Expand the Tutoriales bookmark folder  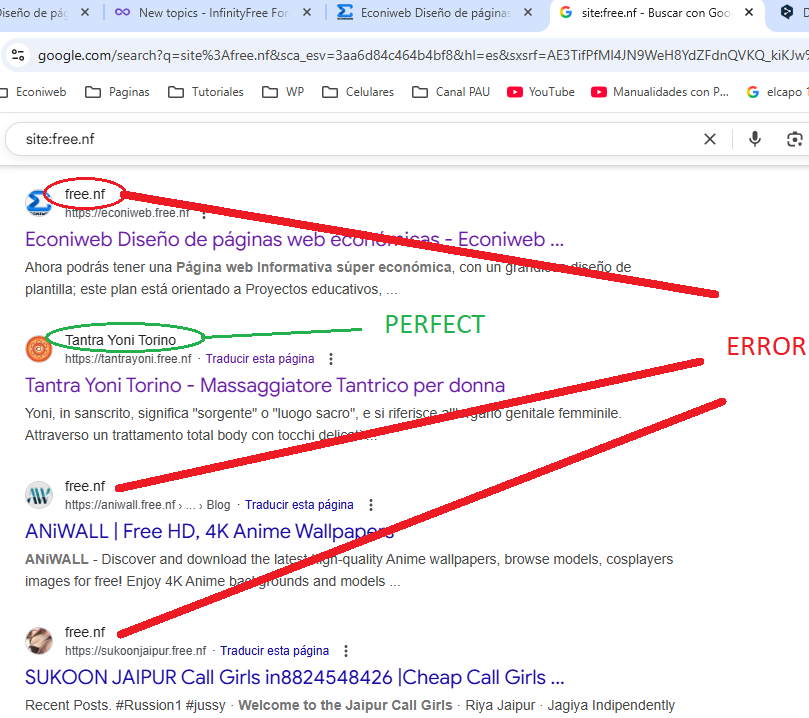205,92
